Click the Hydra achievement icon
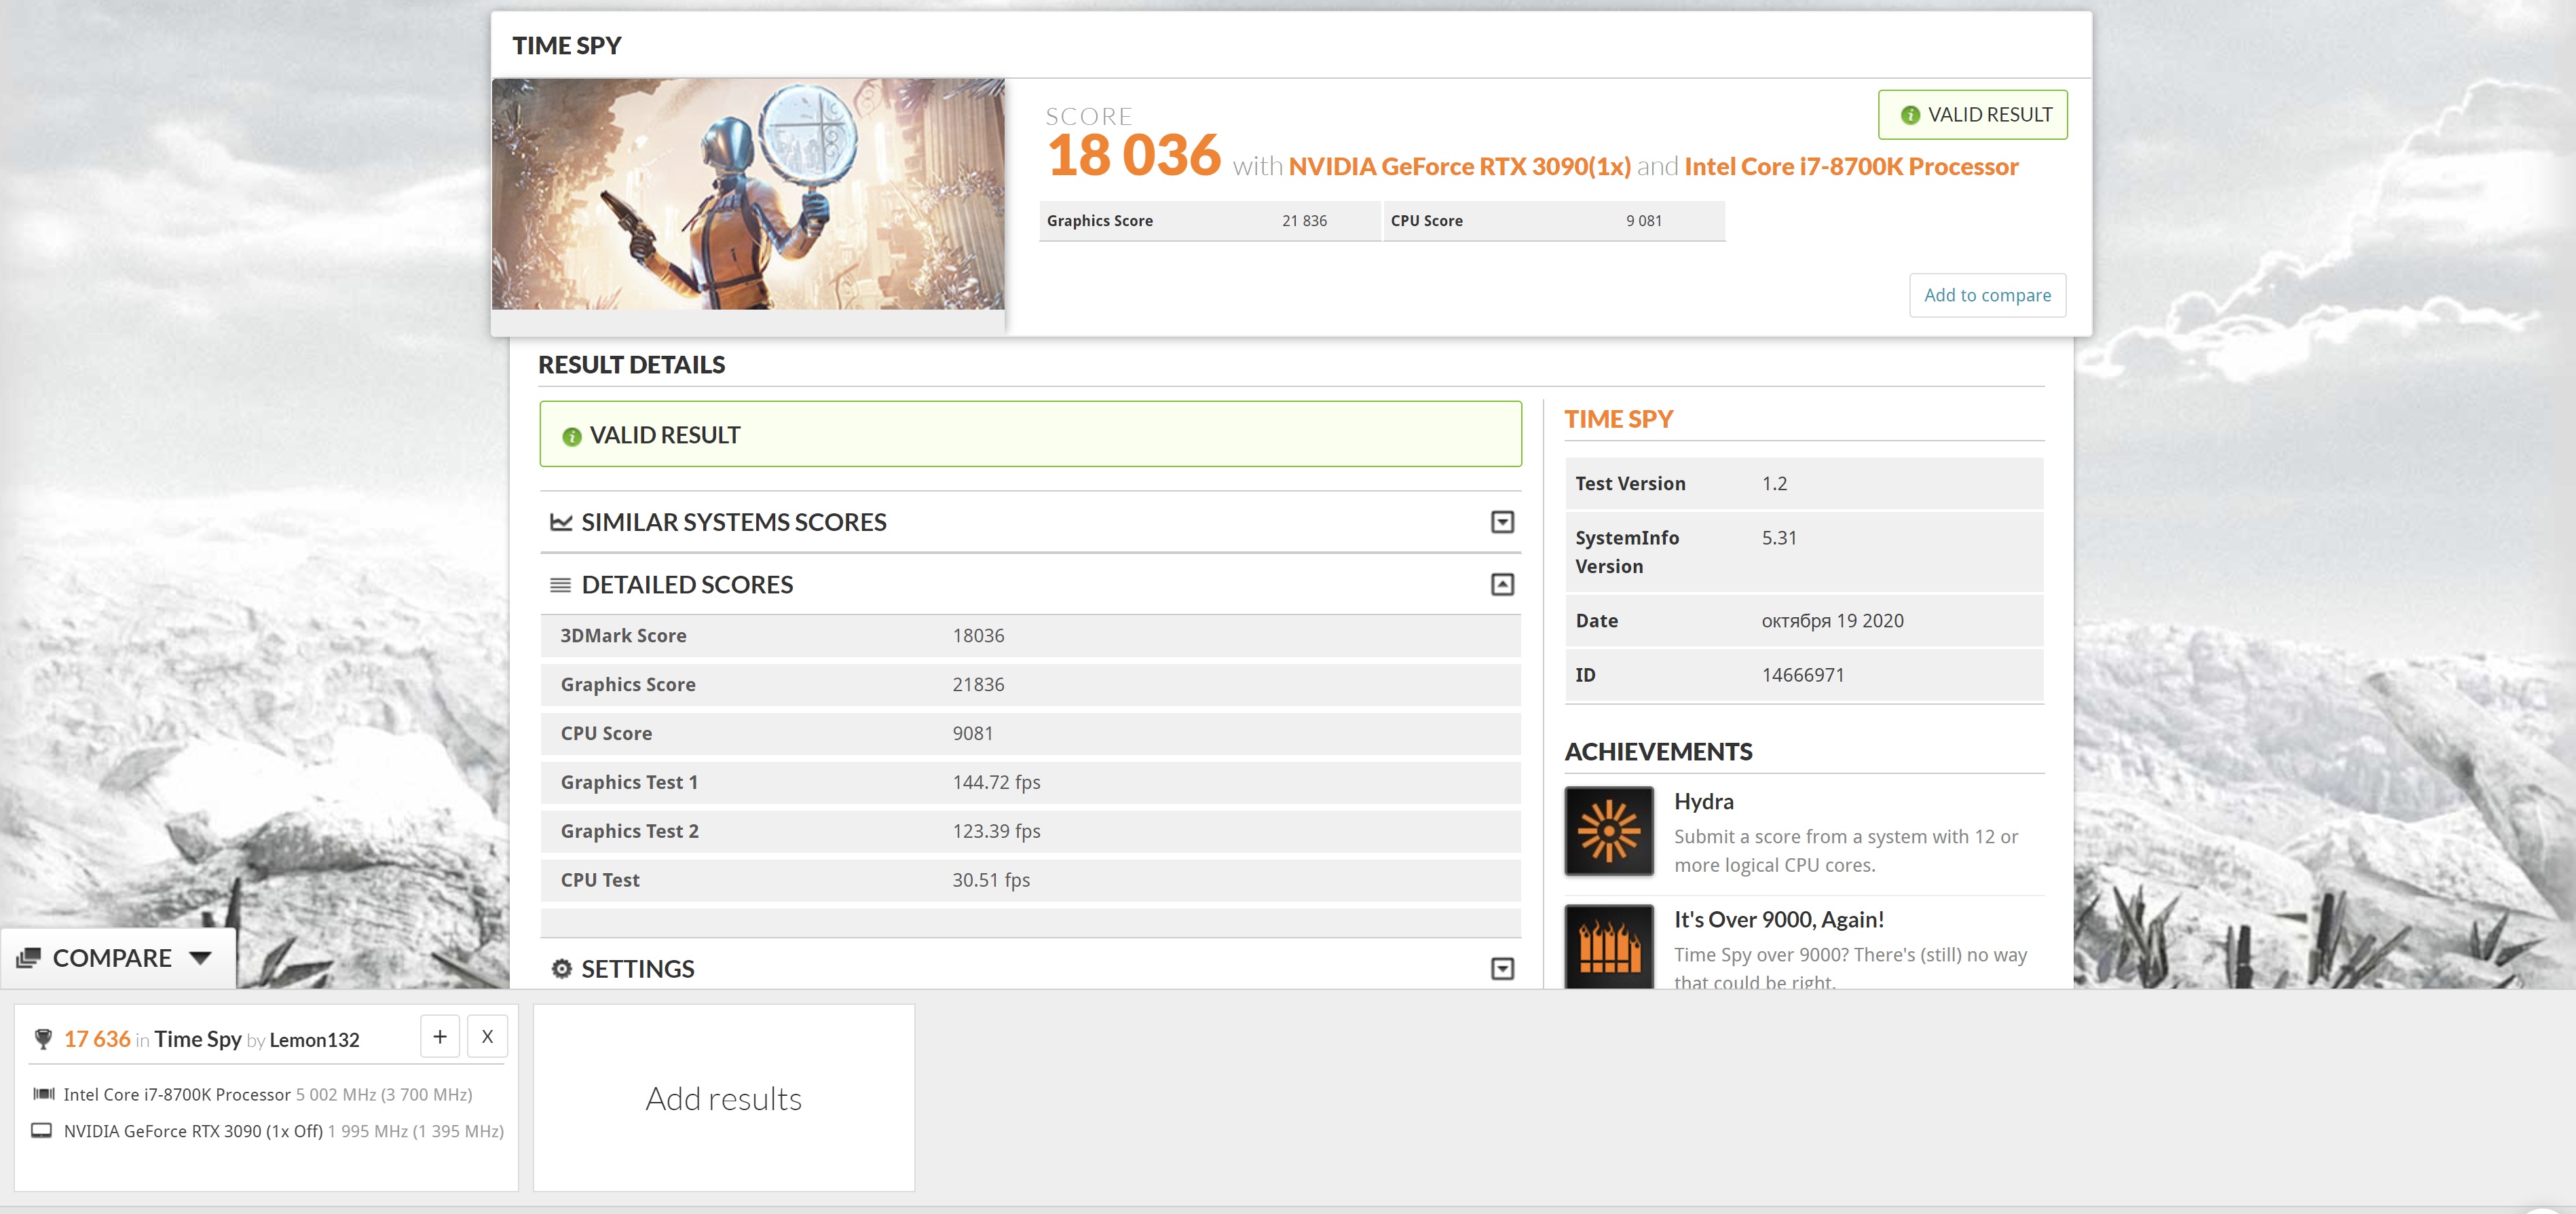Image resolution: width=2576 pixels, height=1214 pixels. point(1608,830)
